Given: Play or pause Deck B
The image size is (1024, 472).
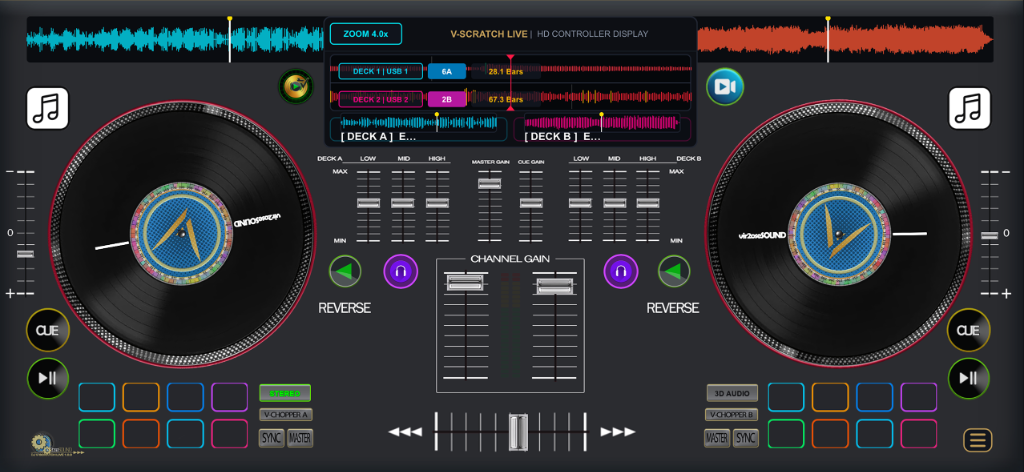Looking at the screenshot, I should (x=969, y=379).
